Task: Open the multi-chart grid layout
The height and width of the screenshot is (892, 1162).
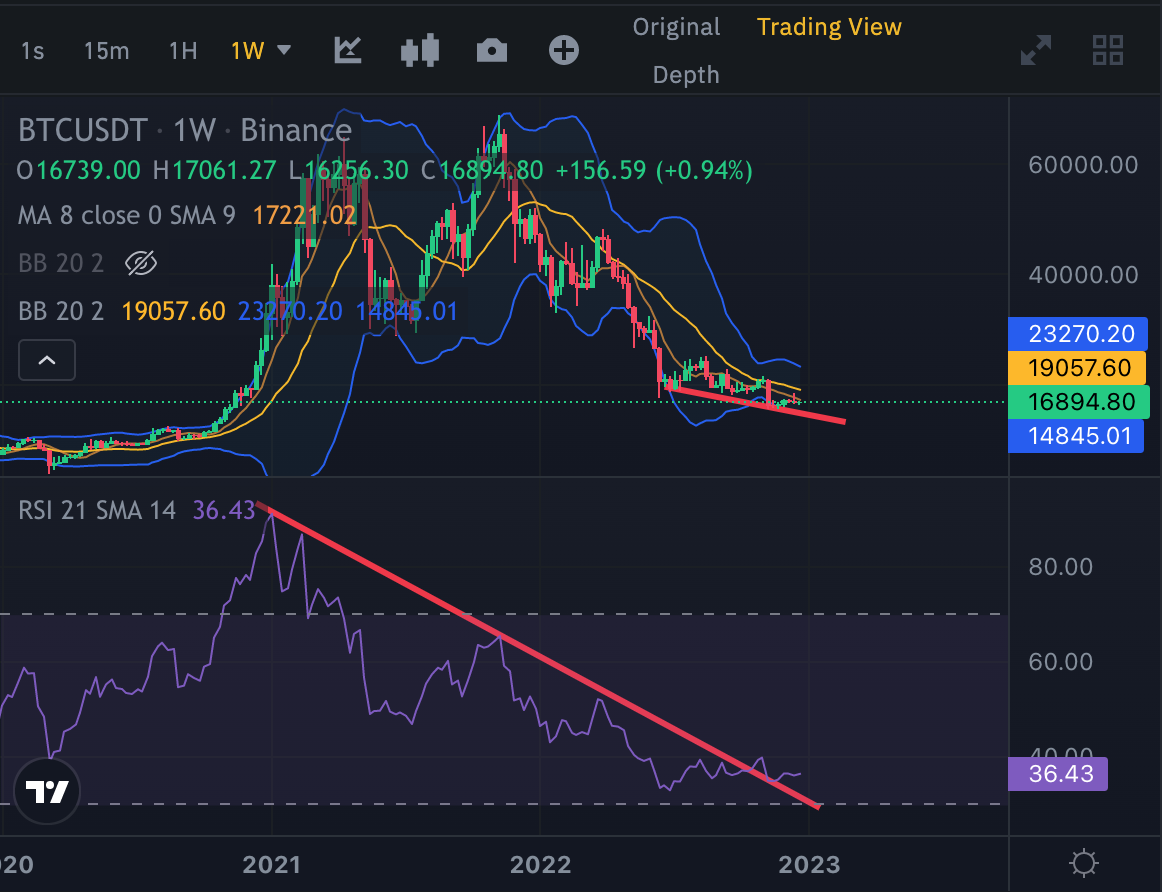Action: (x=1108, y=50)
